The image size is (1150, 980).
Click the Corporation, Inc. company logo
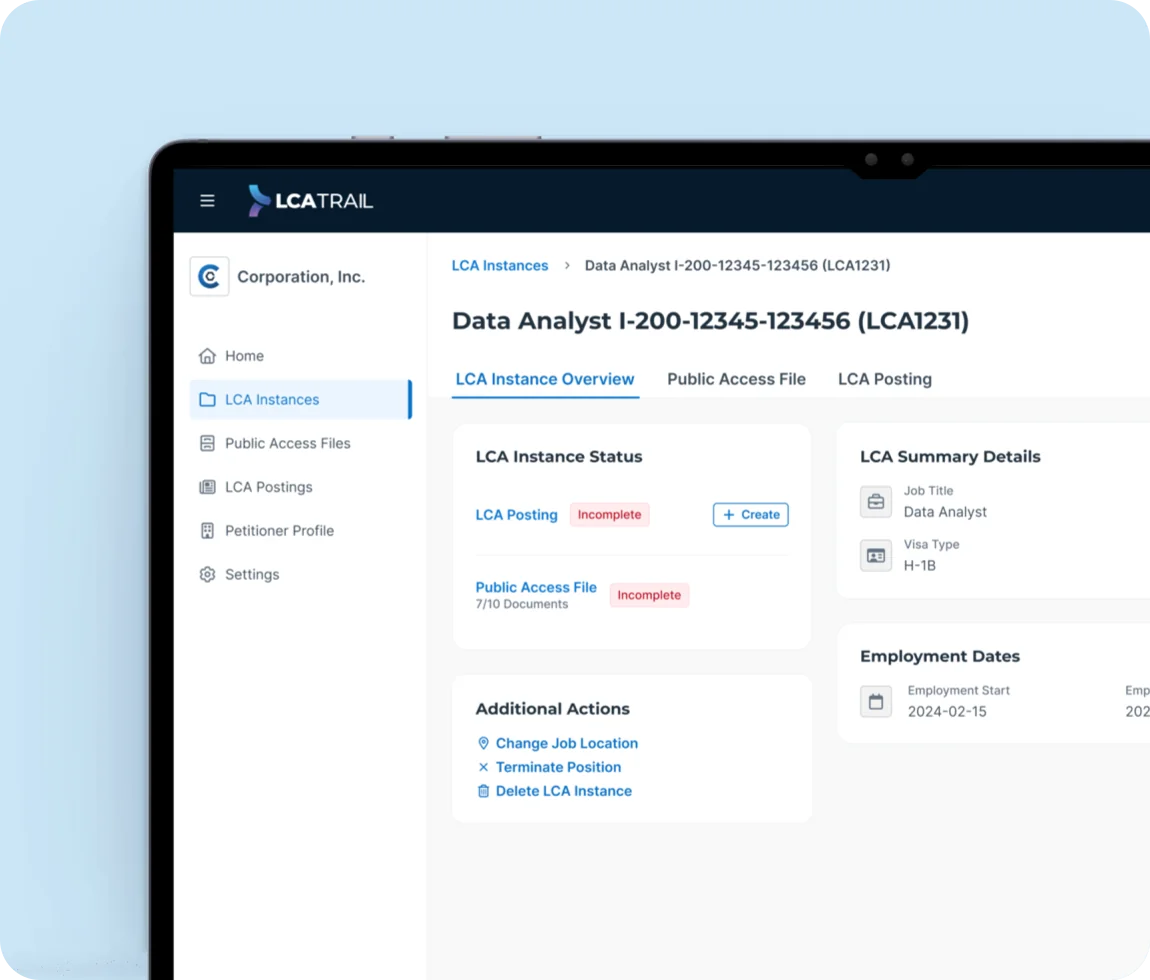tap(209, 277)
